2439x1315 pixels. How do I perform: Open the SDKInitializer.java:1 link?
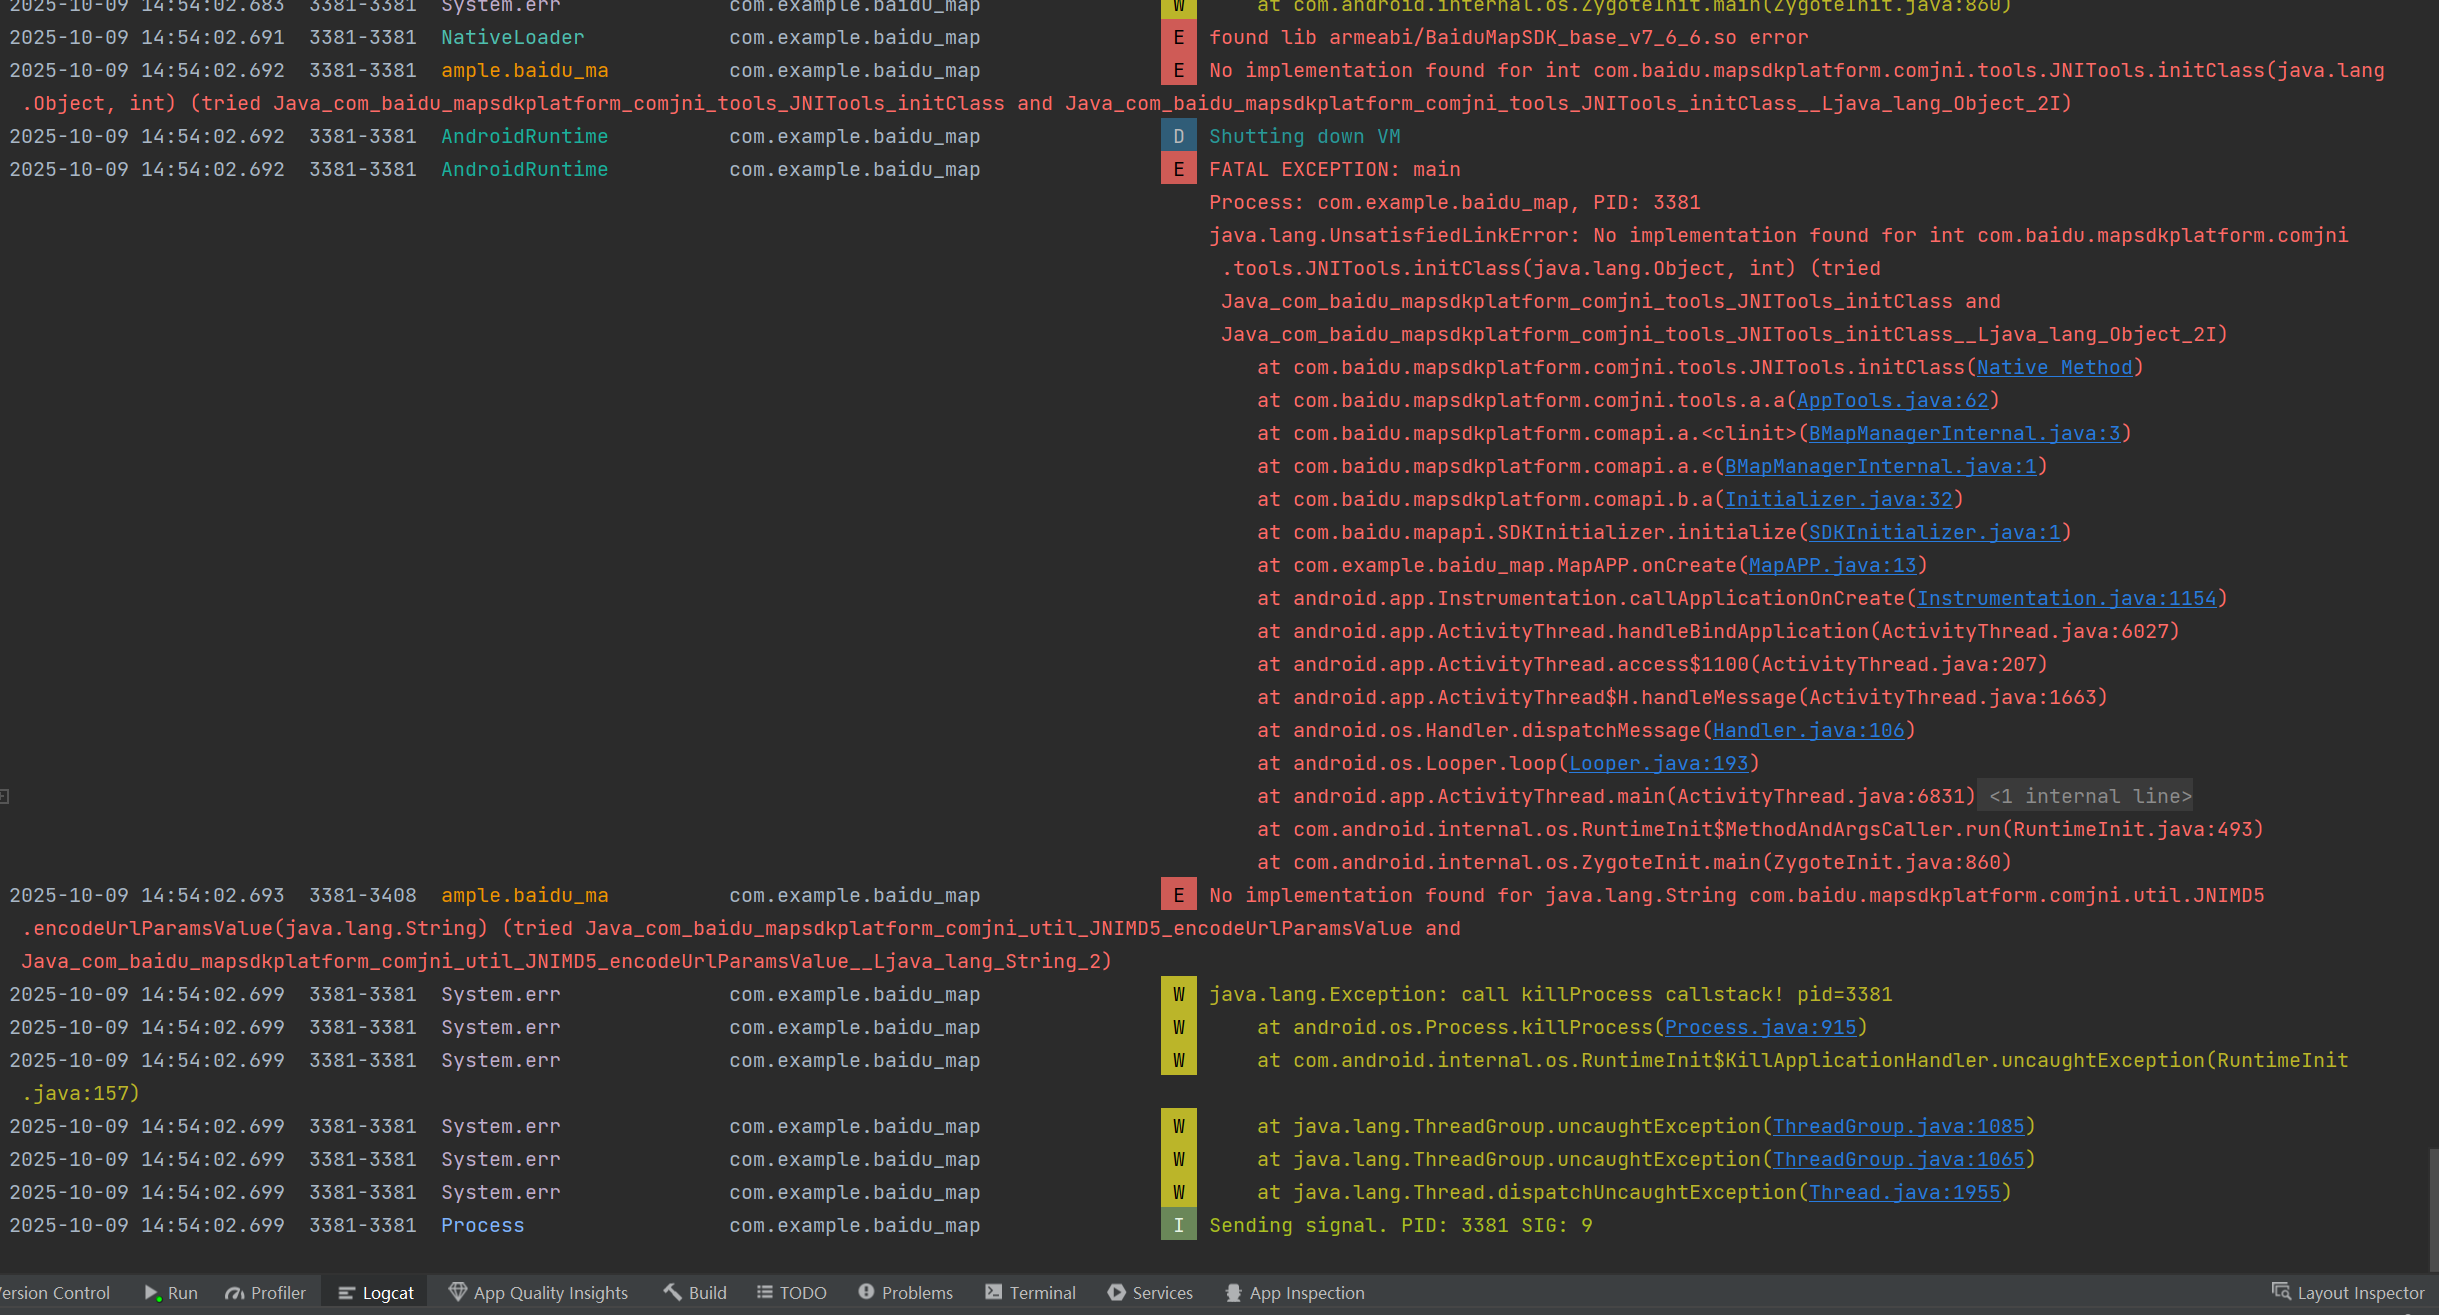pyautogui.click(x=1934, y=532)
